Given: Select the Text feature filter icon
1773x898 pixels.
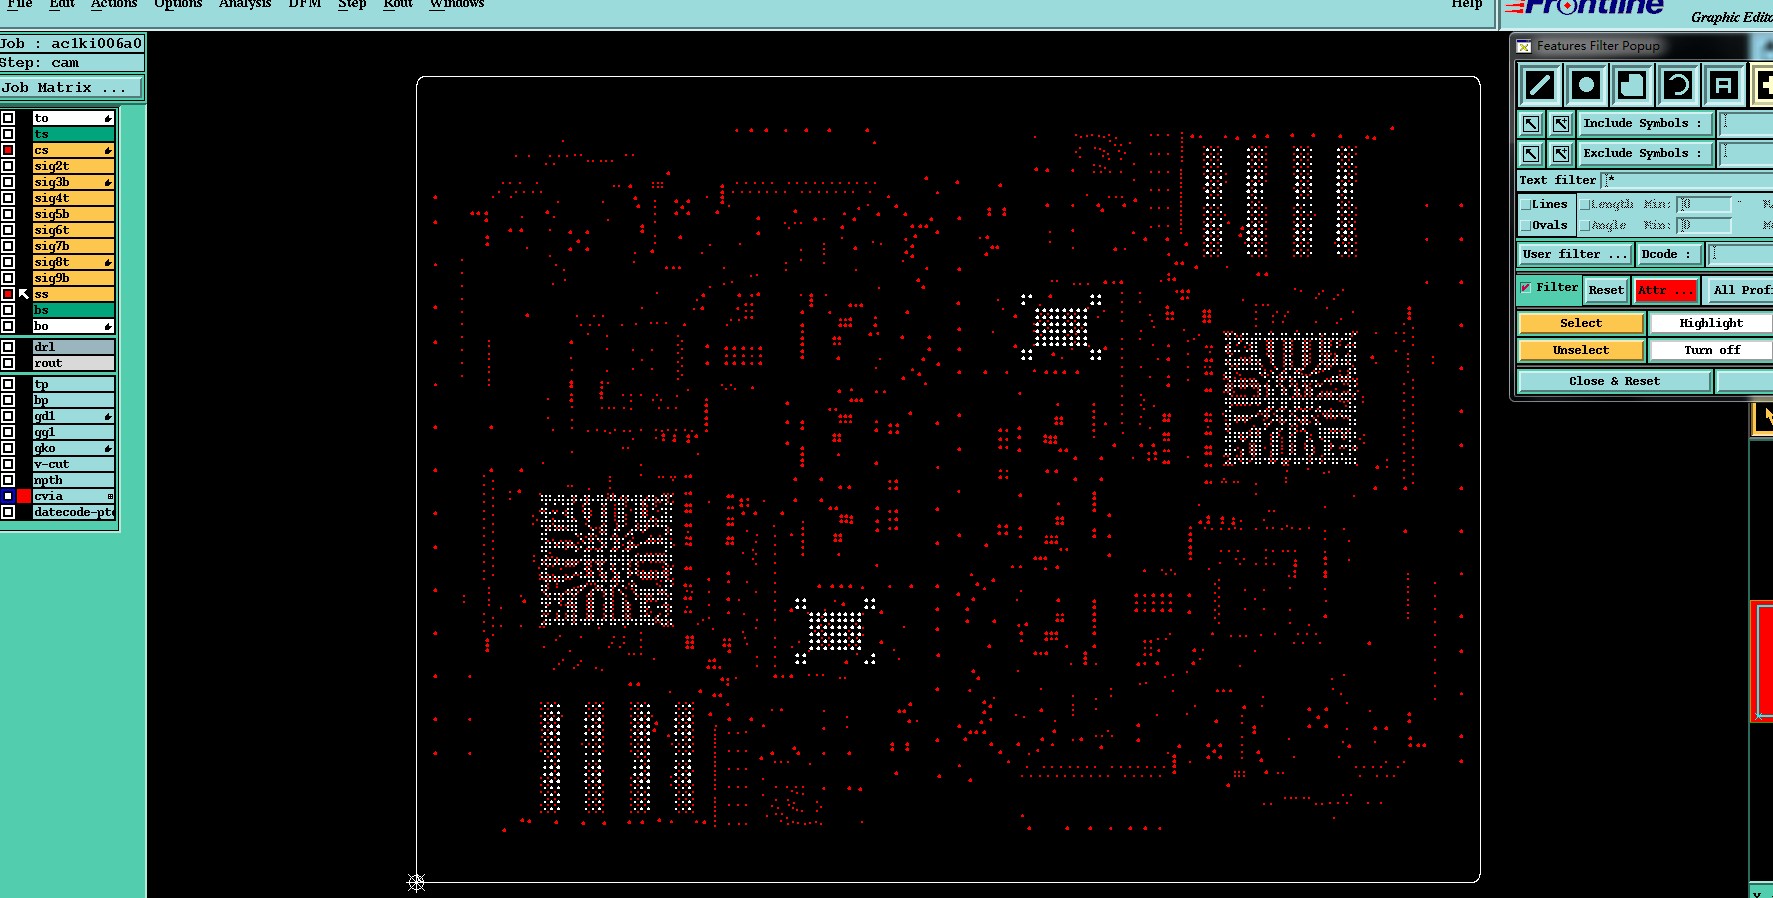Looking at the screenshot, I should (x=1724, y=85).
